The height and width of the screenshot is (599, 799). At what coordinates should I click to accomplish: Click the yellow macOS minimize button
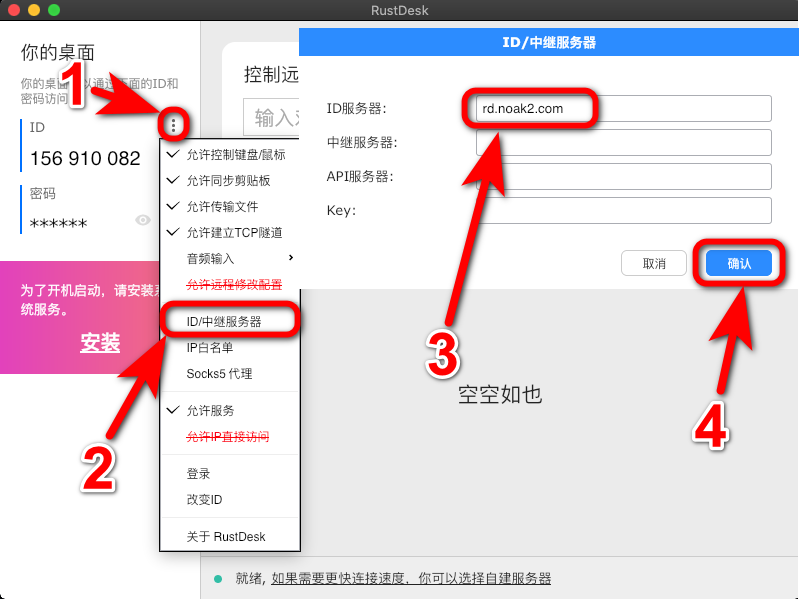[x=34, y=10]
